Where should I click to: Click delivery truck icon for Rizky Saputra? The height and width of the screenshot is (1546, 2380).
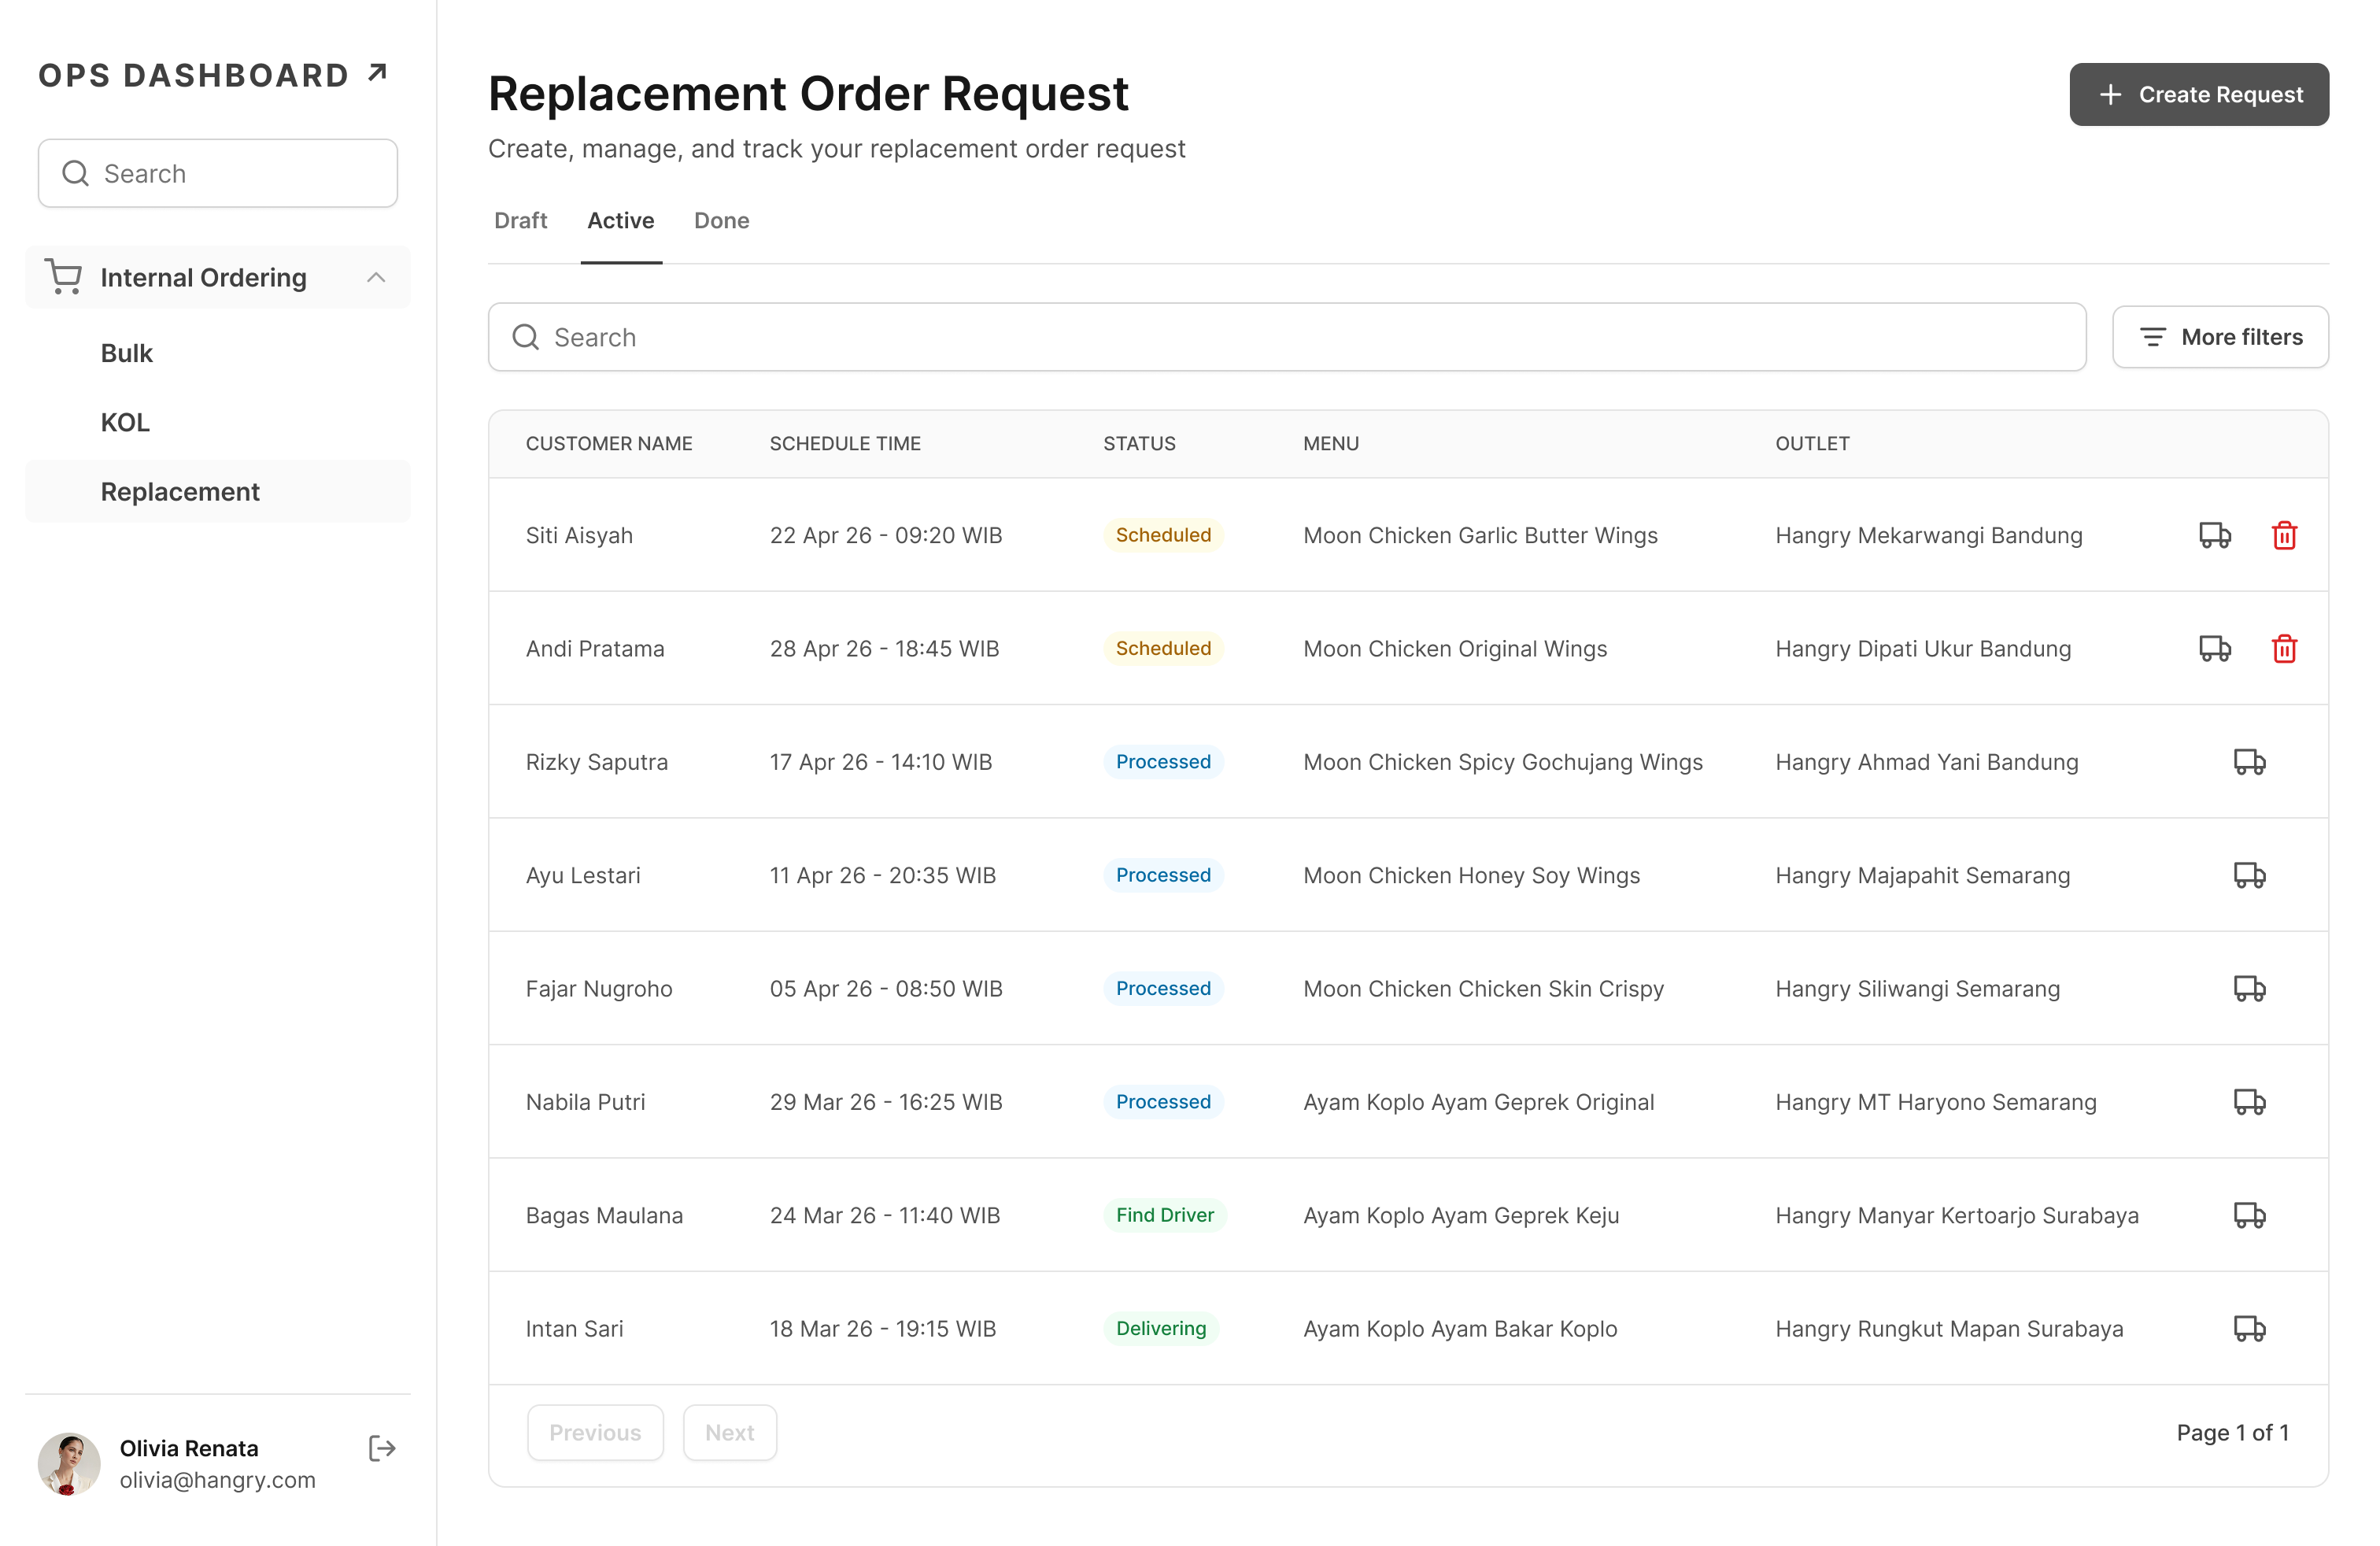point(2250,762)
